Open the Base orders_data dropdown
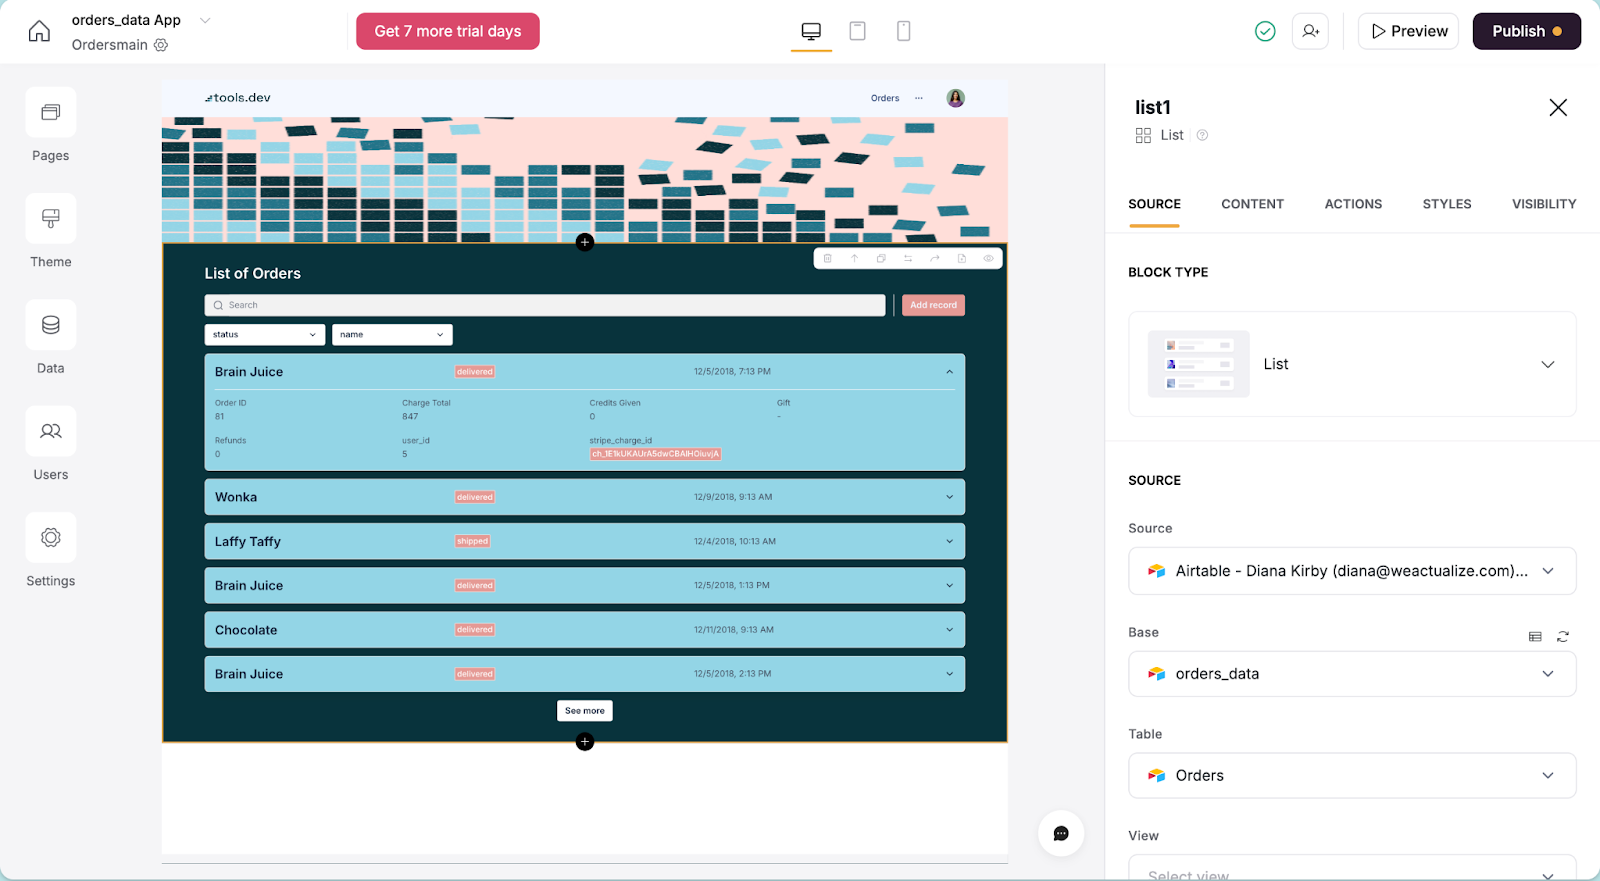Viewport: 1600px width, 881px height. [x=1352, y=674]
